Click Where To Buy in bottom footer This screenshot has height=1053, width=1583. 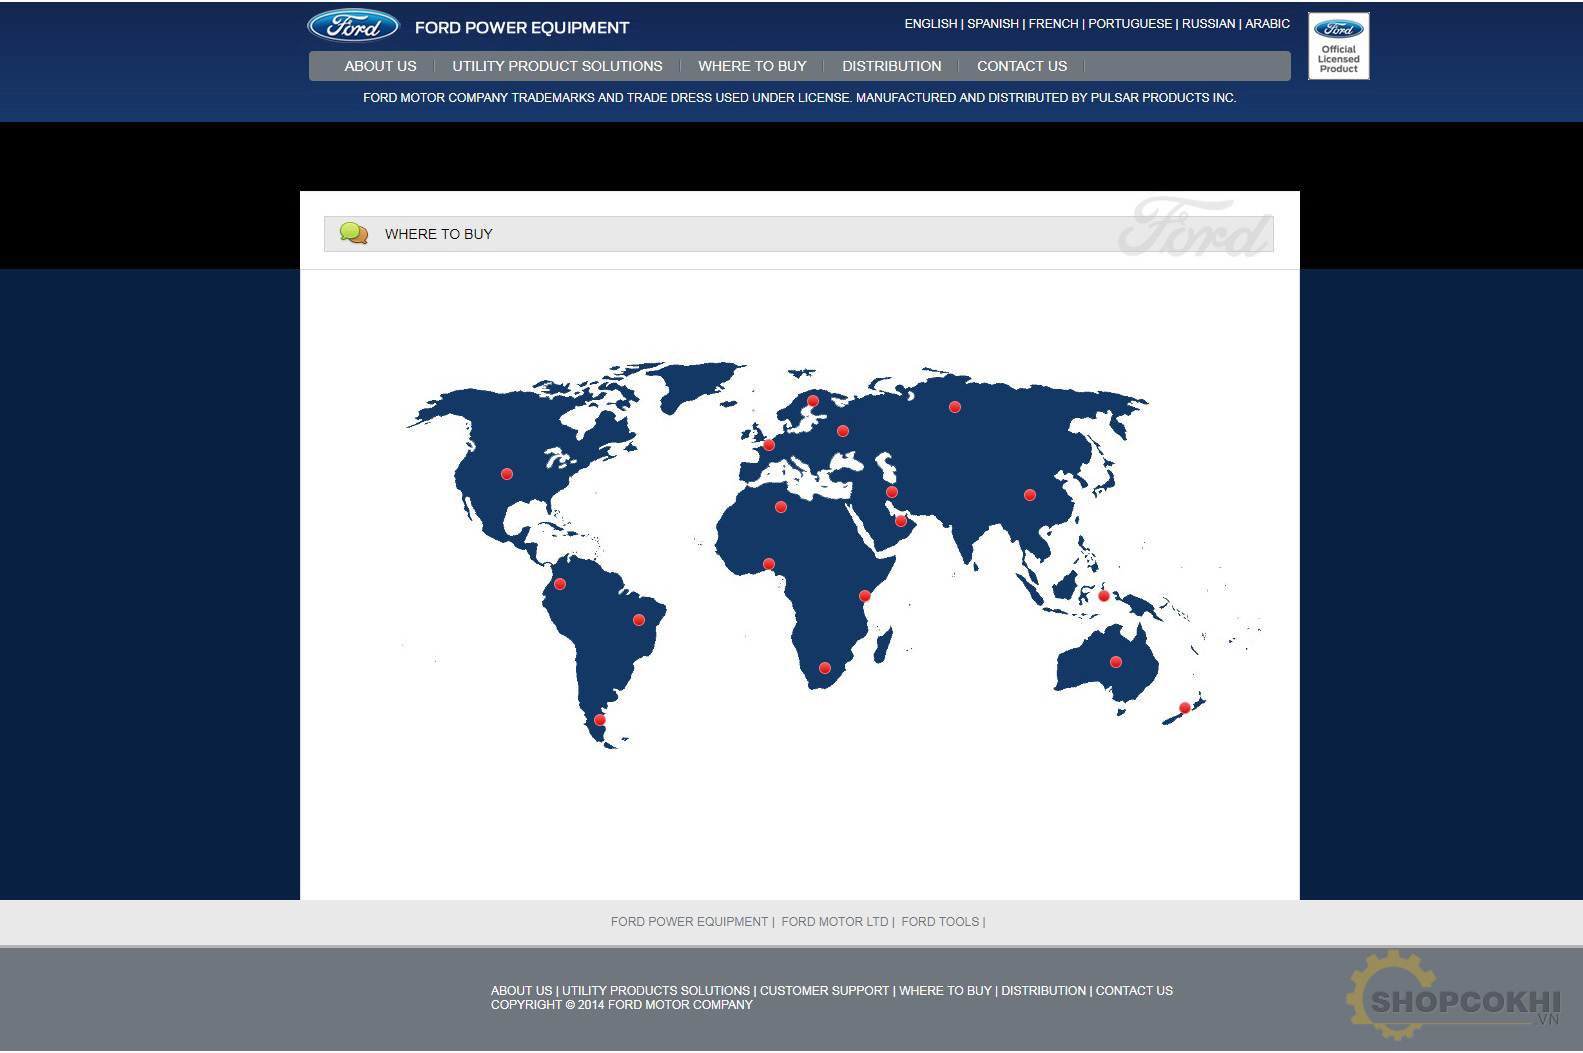click(x=945, y=991)
